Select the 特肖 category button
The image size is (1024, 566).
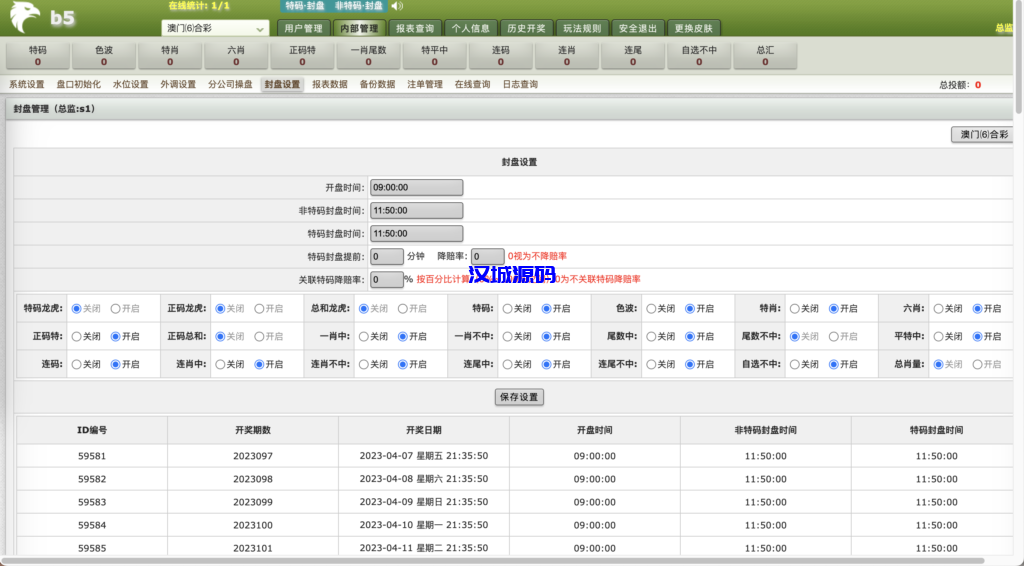click(x=170, y=55)
